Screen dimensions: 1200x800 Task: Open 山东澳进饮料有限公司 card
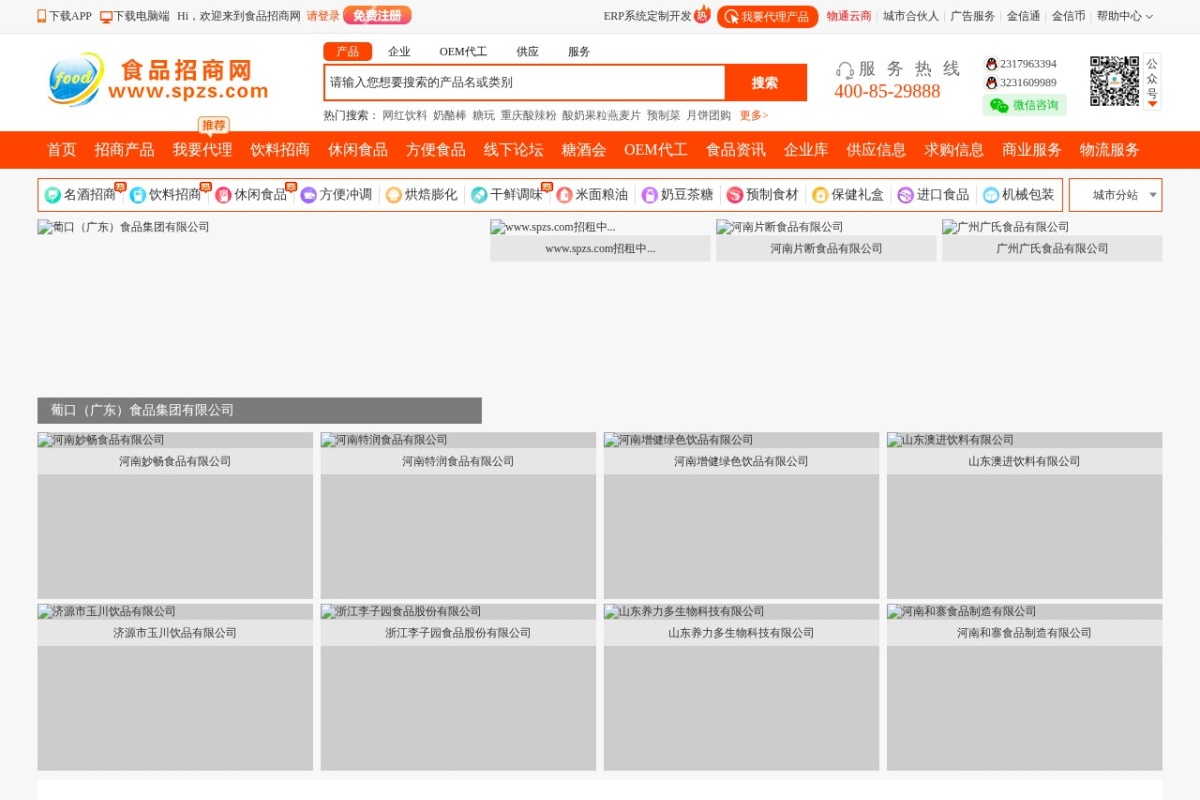tap(1024, 516)
